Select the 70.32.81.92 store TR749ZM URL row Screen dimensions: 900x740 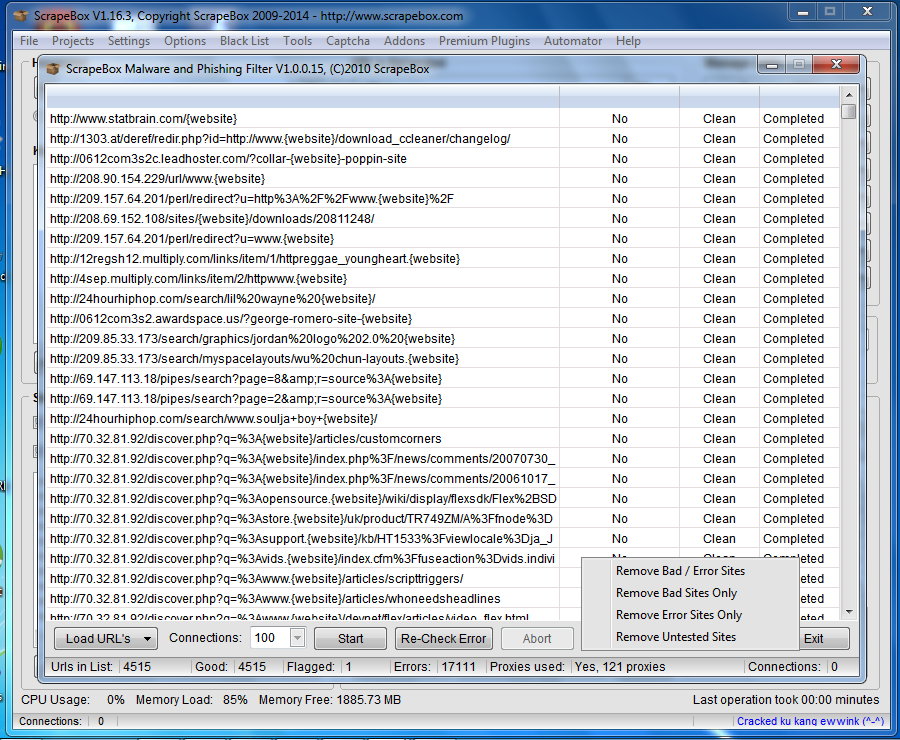443,518
